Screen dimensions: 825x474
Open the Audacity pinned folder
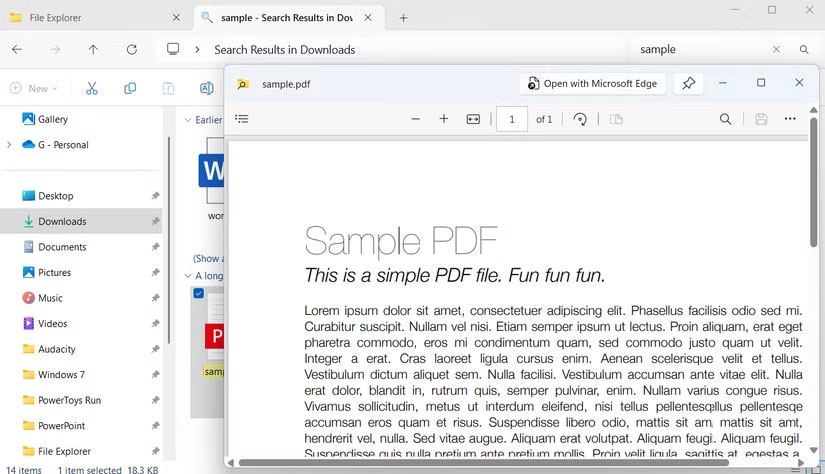(56, 349)
